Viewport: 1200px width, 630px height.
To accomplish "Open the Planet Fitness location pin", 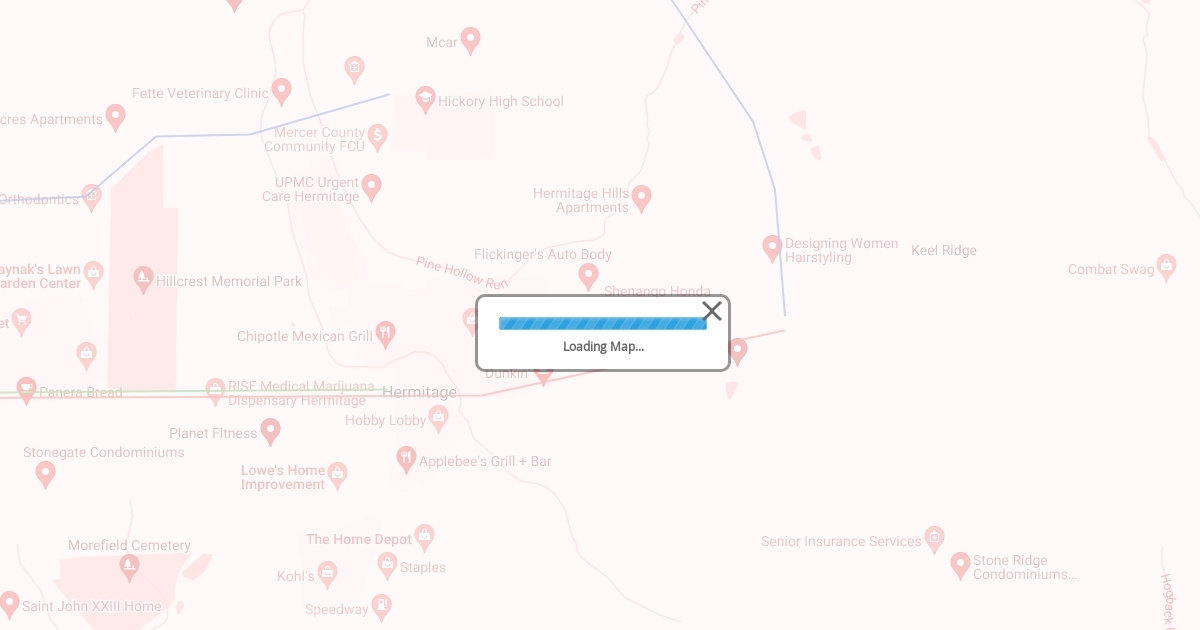I will click(270, 432).
